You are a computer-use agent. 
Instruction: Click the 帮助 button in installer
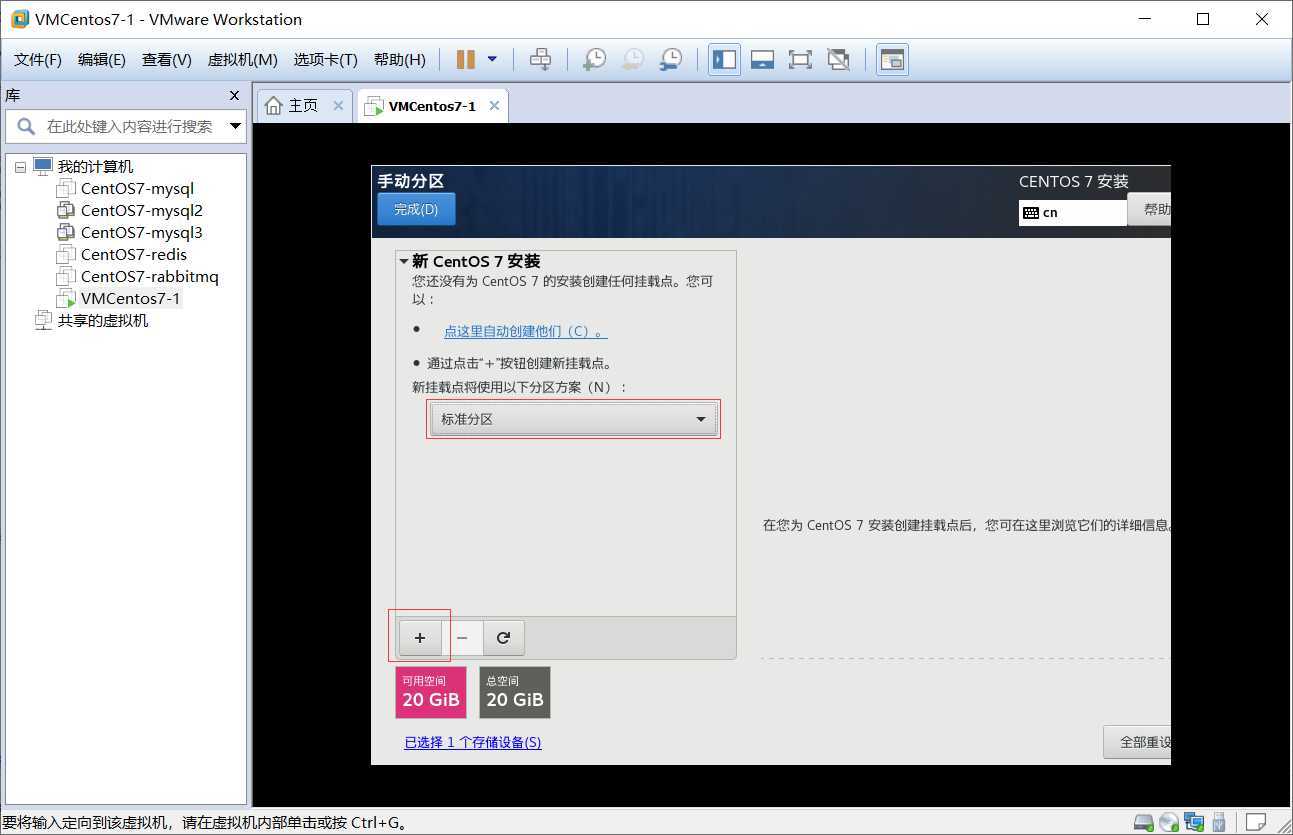click(x=1150, y=209)
